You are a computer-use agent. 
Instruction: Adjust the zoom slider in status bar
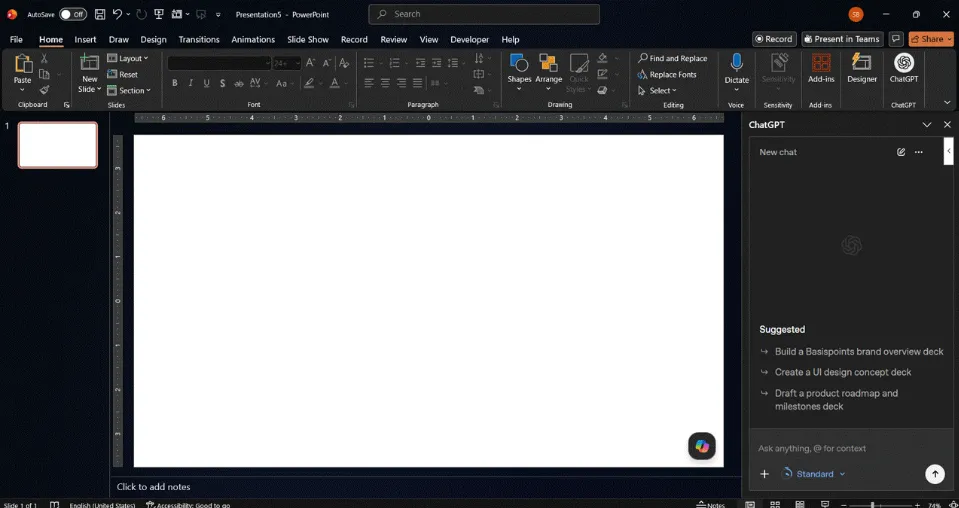pos(879,505)
